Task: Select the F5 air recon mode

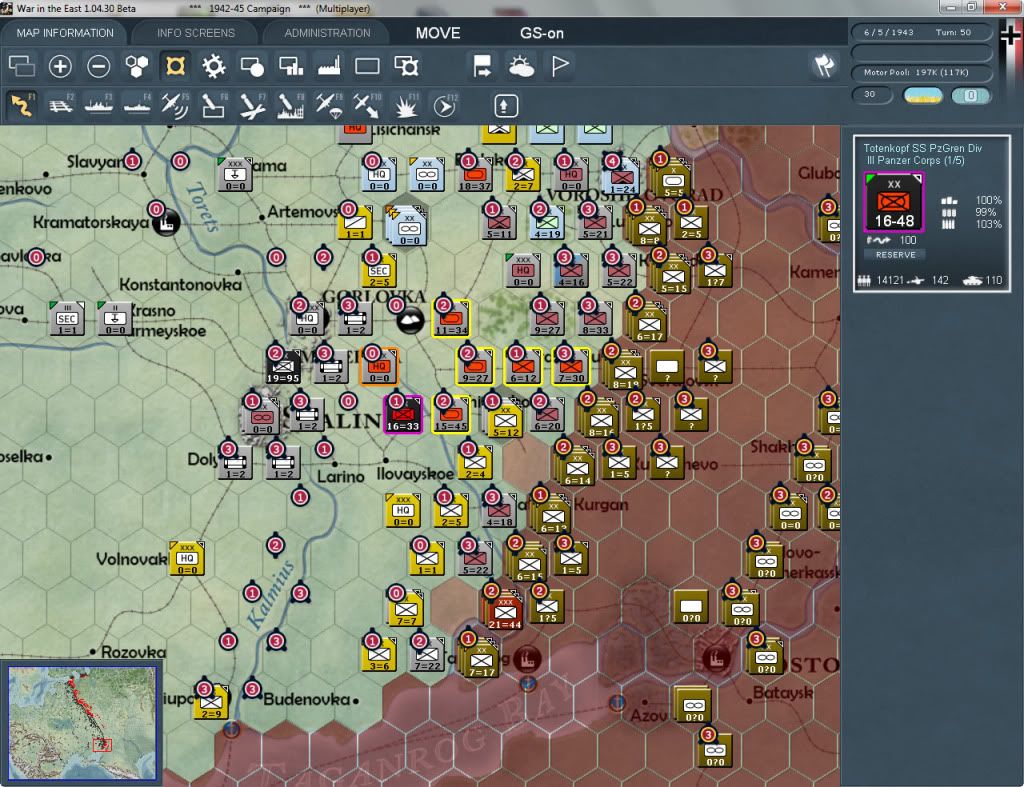Action: point(175,105)
